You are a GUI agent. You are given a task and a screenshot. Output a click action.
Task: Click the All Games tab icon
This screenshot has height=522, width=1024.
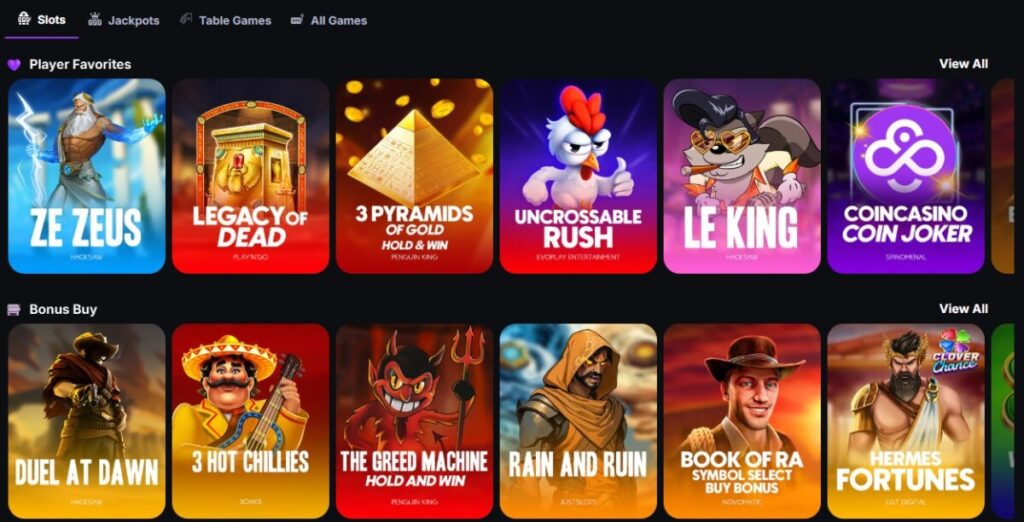click(297, 20)
